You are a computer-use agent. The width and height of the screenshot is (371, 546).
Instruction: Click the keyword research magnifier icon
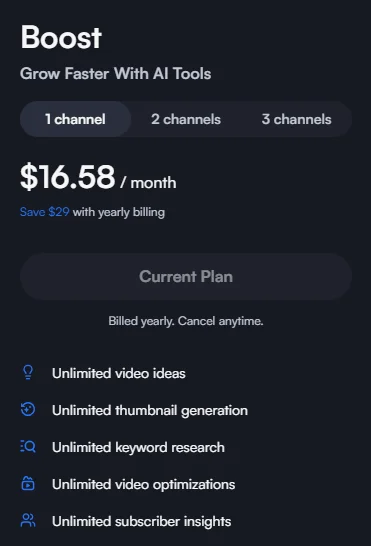tap(28, 446)
